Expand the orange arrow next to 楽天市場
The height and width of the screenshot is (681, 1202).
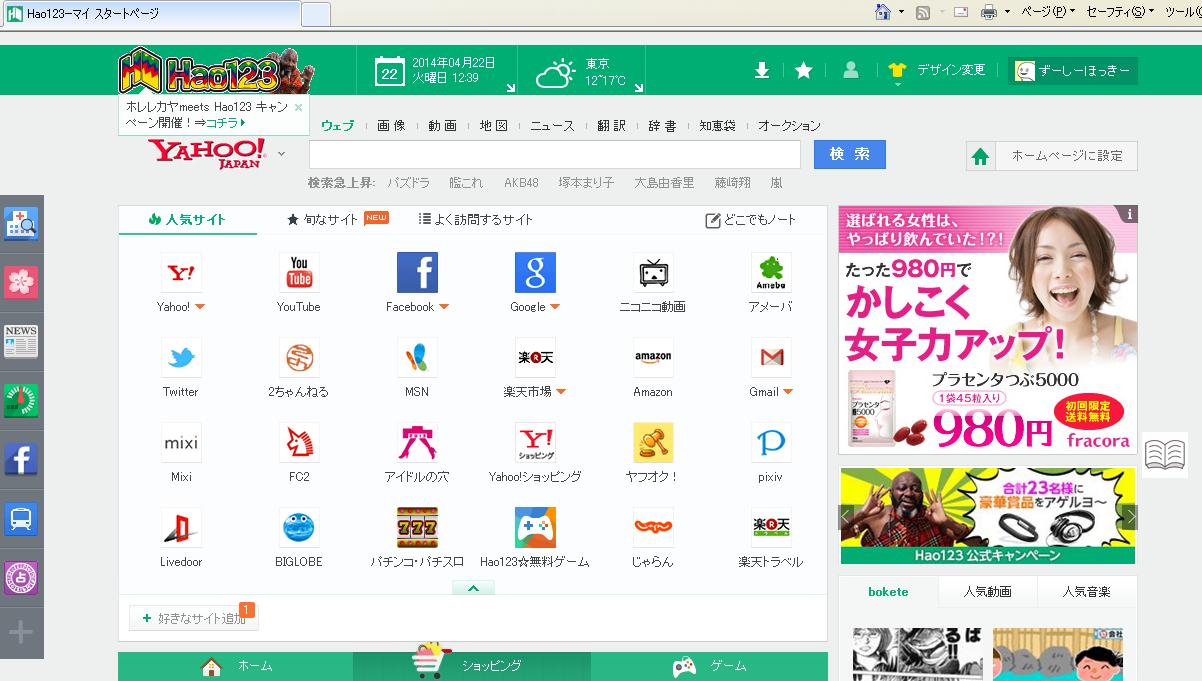pyautogui.click(x=561, y=392)
